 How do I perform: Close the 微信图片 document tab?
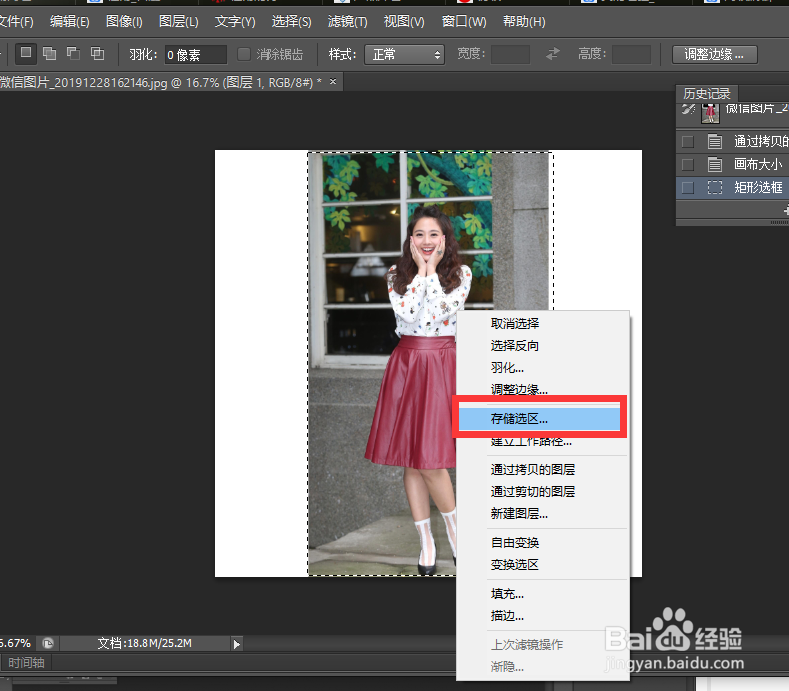coord(333,82)
